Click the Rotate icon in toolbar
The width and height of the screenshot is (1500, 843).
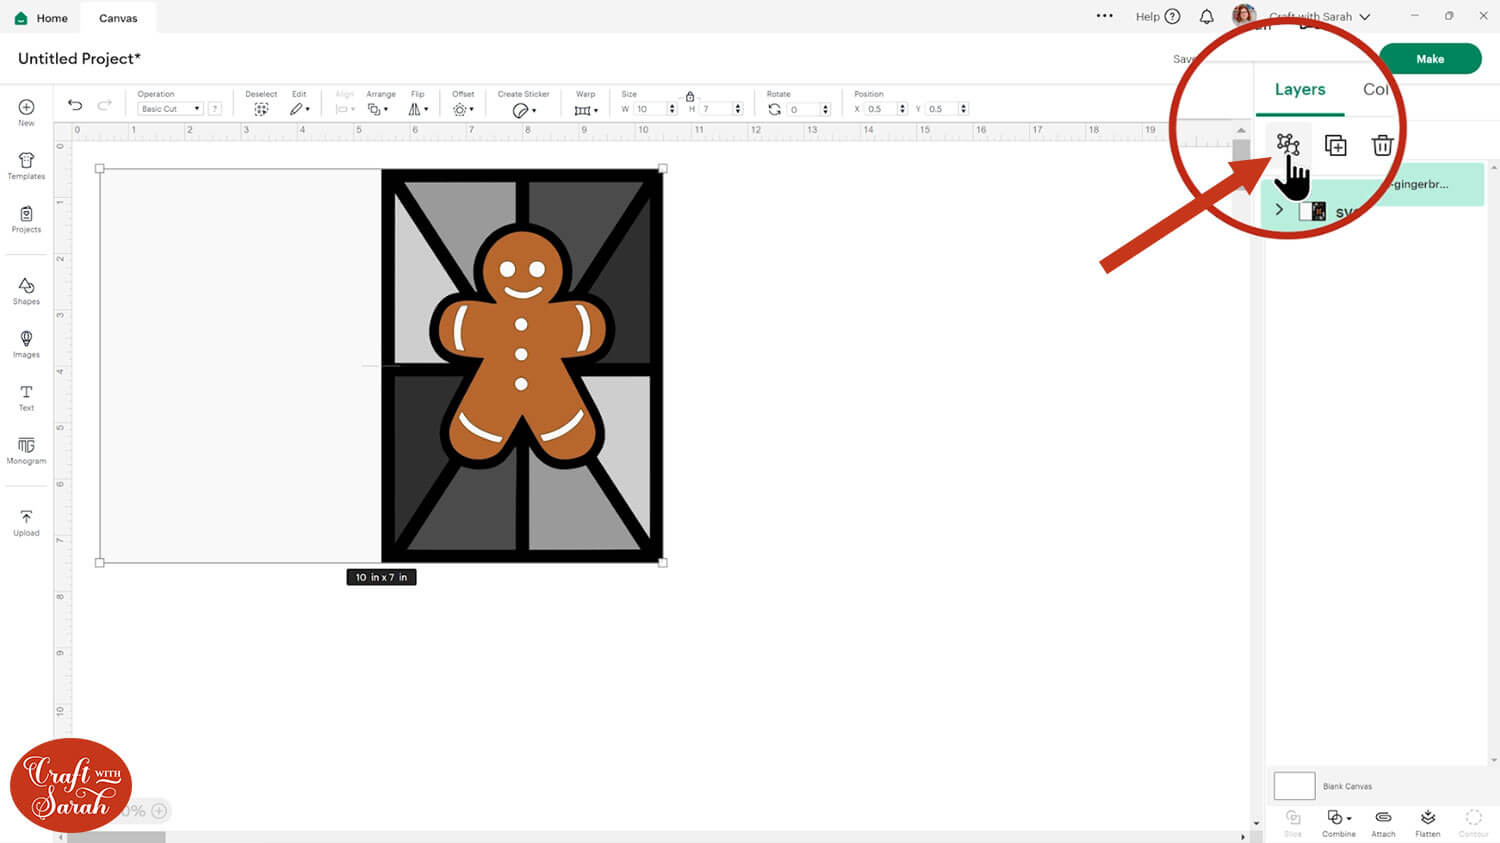[x=774, y=109]
